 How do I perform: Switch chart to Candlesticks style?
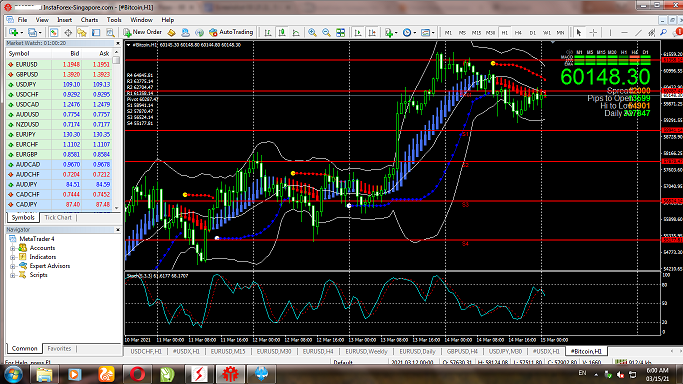point(282,33)
